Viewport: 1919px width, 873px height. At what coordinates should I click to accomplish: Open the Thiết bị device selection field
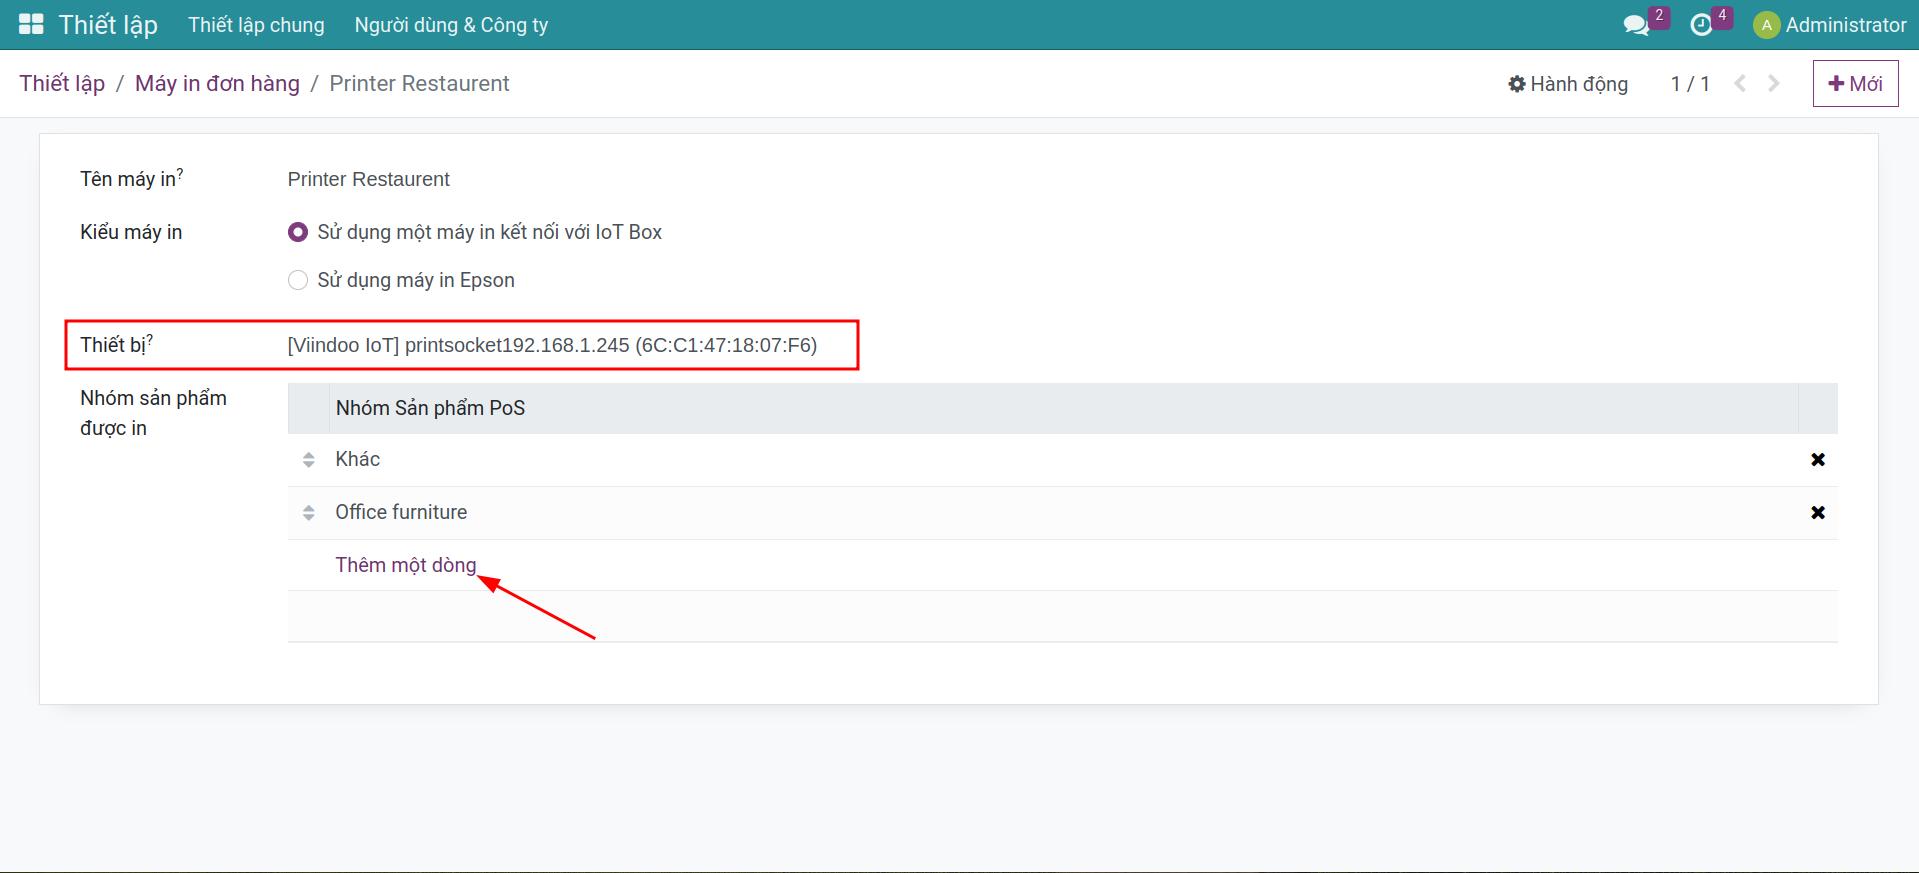pos(552,345)
